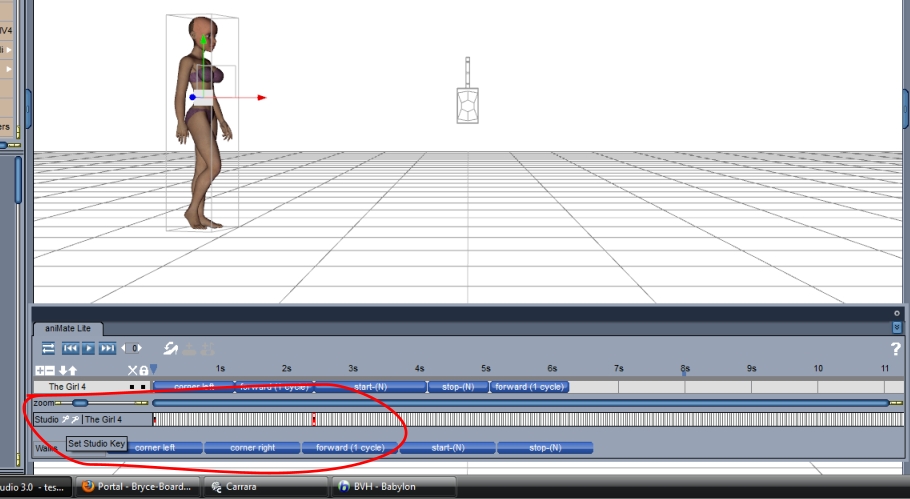Click the X delete icon above the track
This screenshot has width=910, height=499.
[x=132, y=370]
